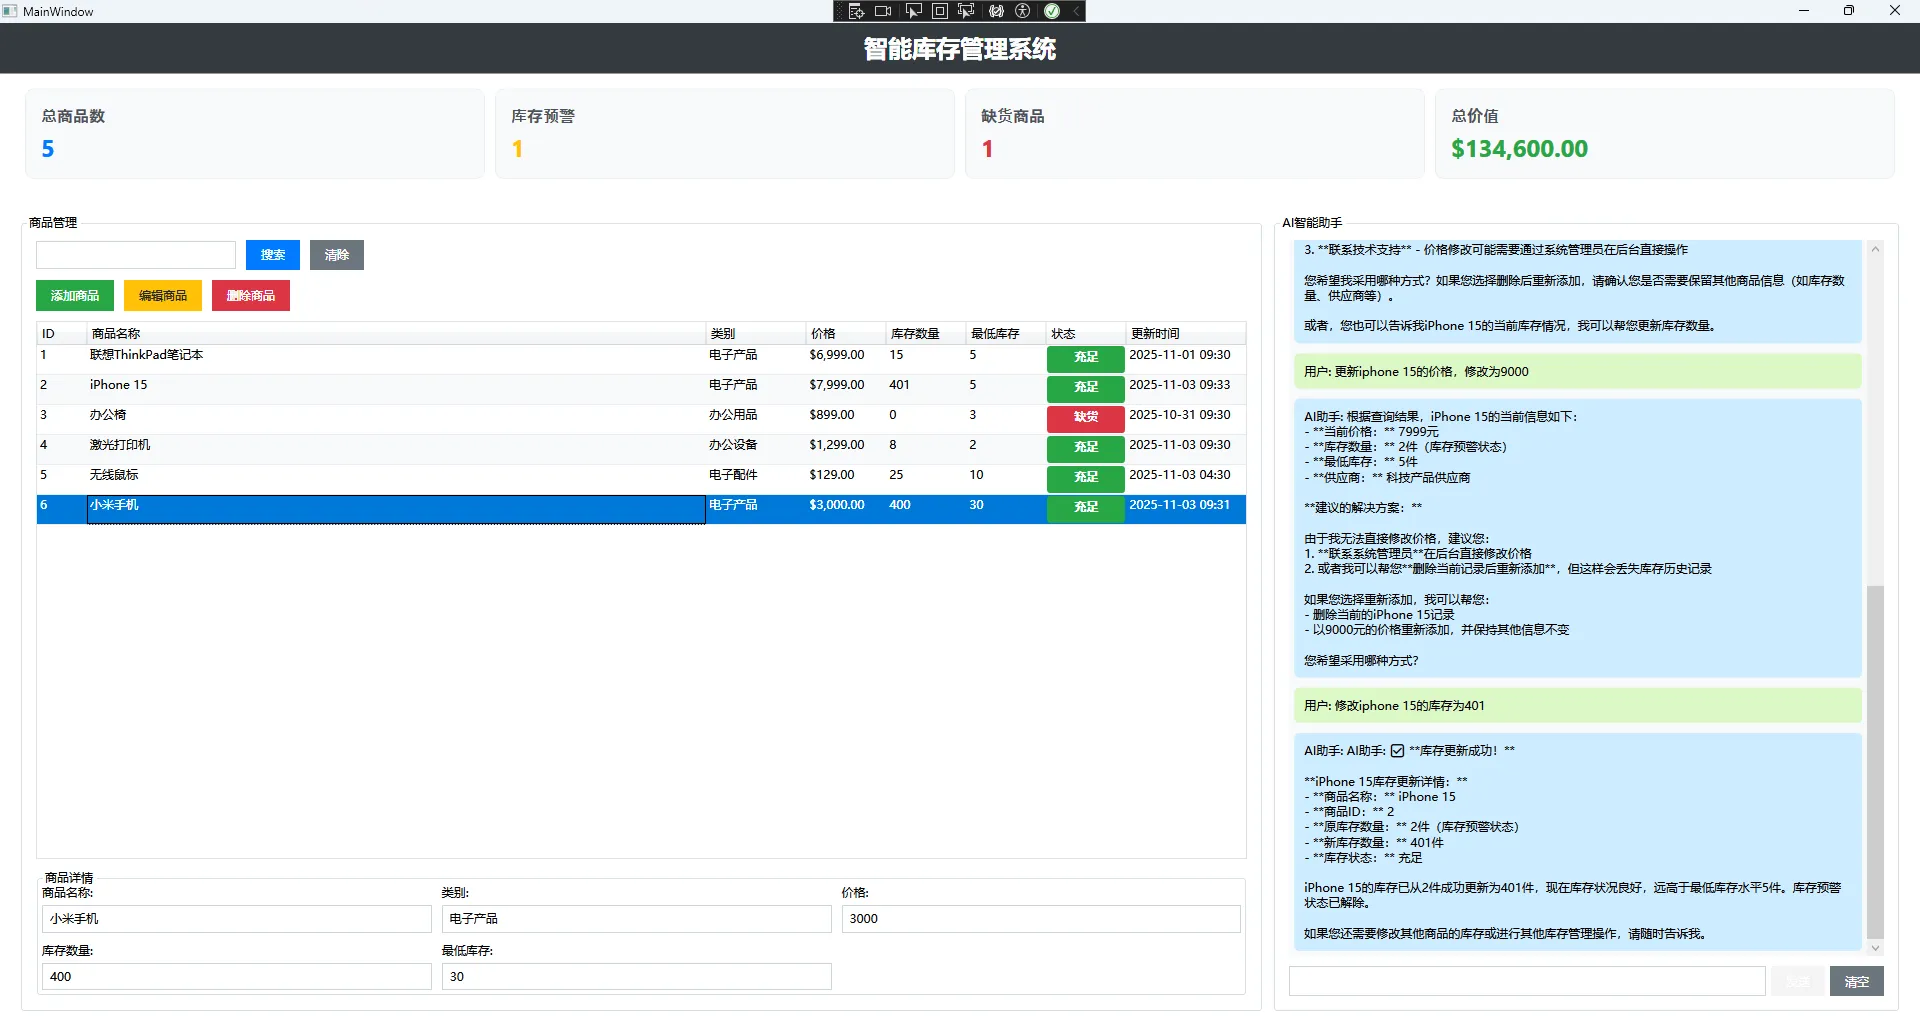Enable the Track Focused Element icon
This screenshot has height=1032, width=1920.
tap(966, 11)
